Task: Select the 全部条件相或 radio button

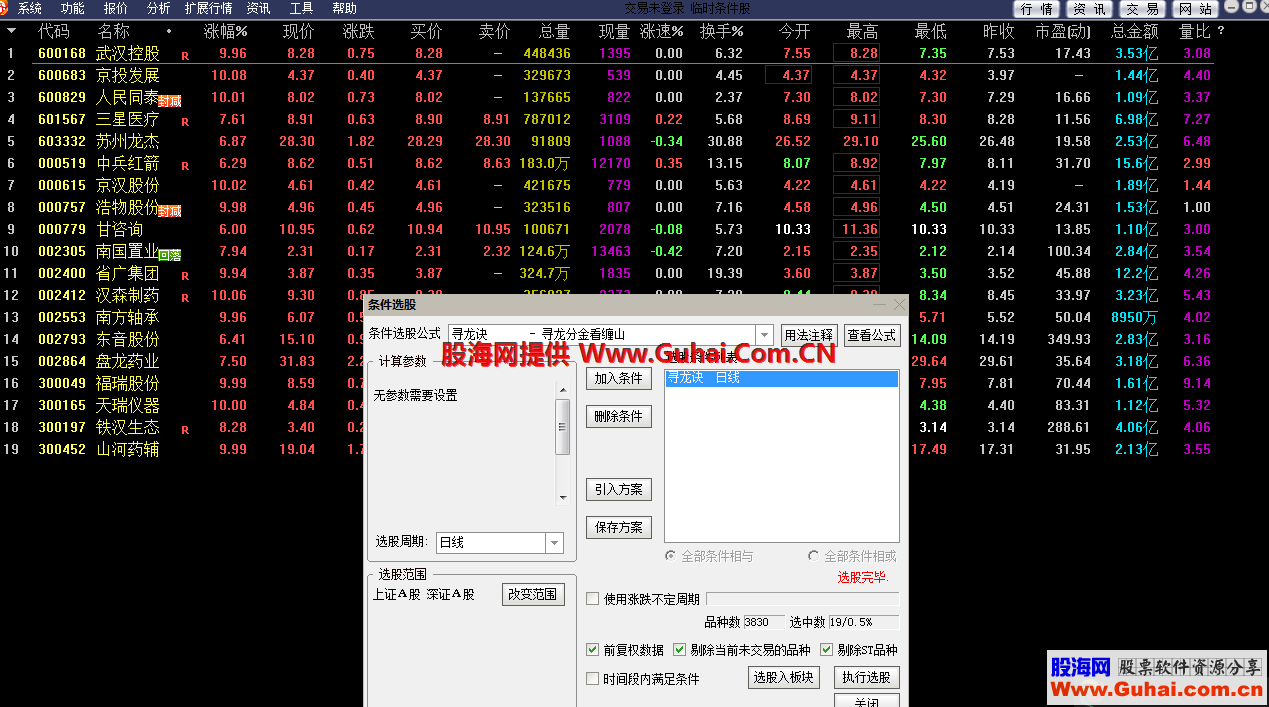Action: click(814, 556)
